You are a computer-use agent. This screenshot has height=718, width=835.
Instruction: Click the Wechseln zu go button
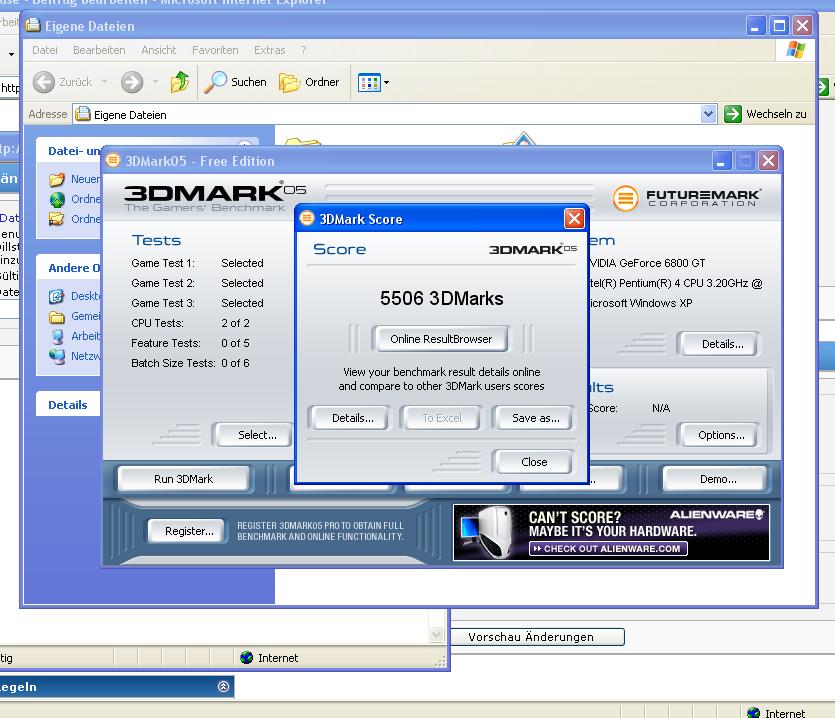pyautogui.click(x=765, y=114)
